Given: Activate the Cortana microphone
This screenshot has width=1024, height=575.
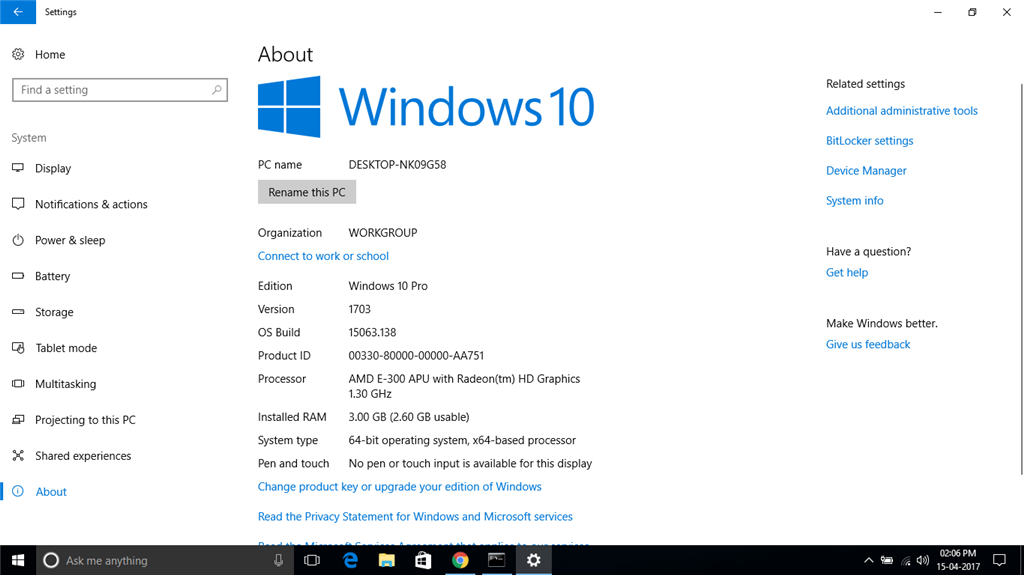Looking at the screenshot, I should [278, 560].
